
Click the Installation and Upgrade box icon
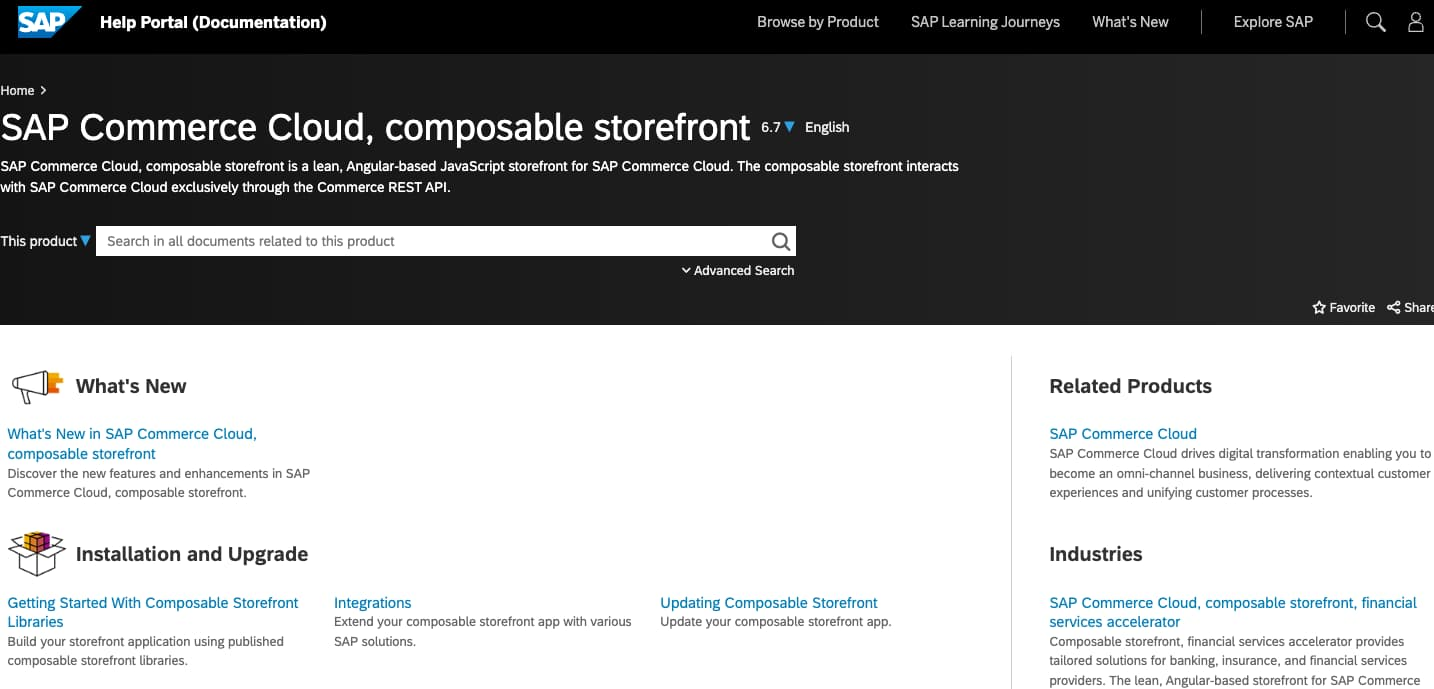(x=36, y=554)
